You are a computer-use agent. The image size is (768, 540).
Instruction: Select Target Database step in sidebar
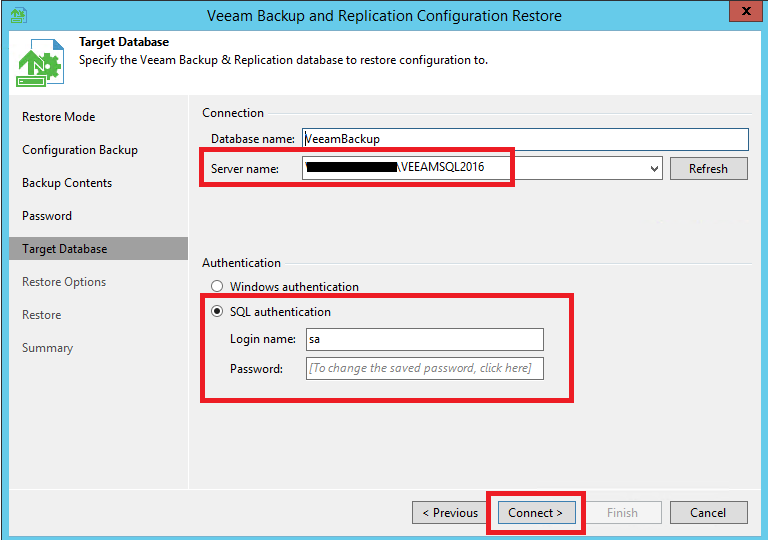point(98,248)
